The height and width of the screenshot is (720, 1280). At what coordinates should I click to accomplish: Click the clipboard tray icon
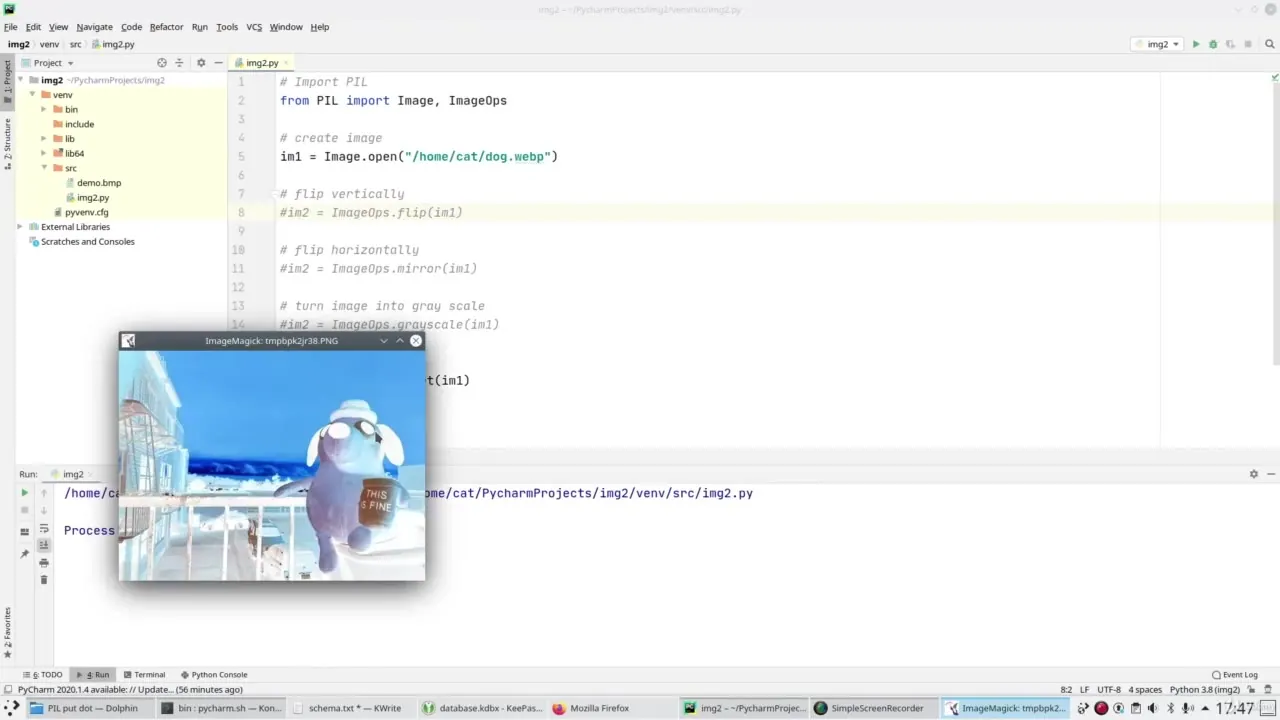point(1135,708)
